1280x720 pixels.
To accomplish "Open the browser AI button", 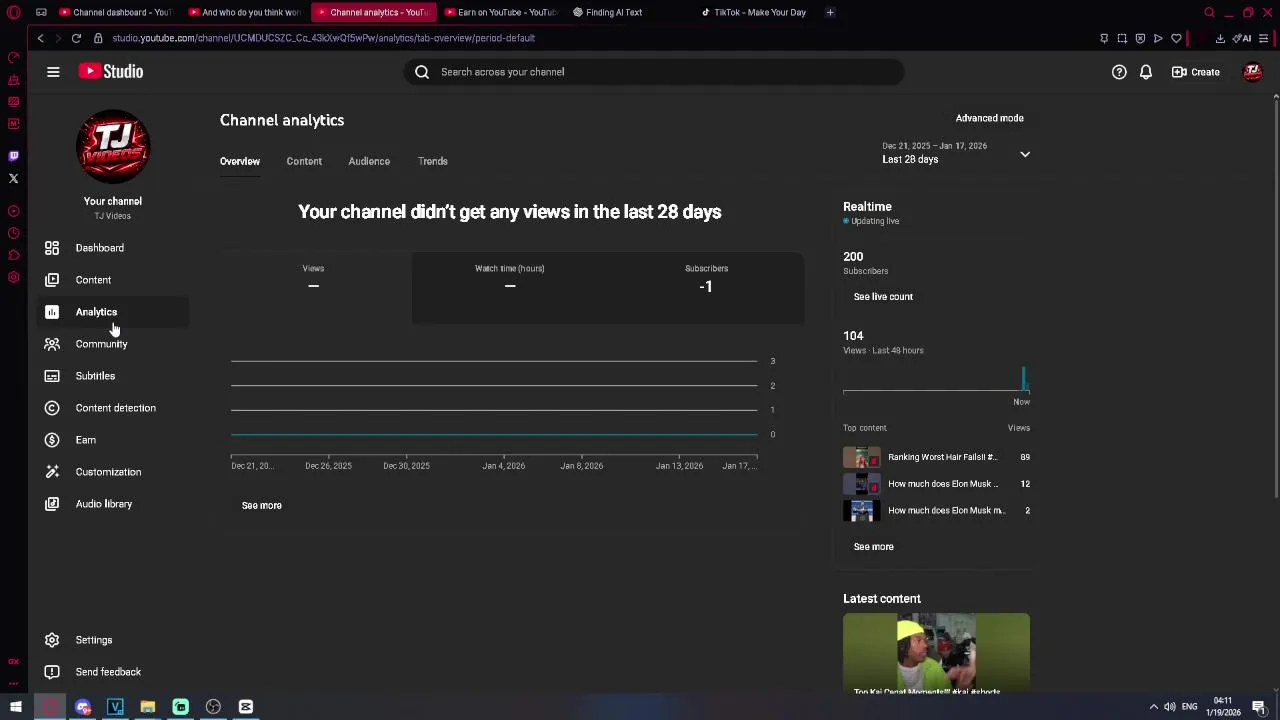I will click(x=1243, y=38).
